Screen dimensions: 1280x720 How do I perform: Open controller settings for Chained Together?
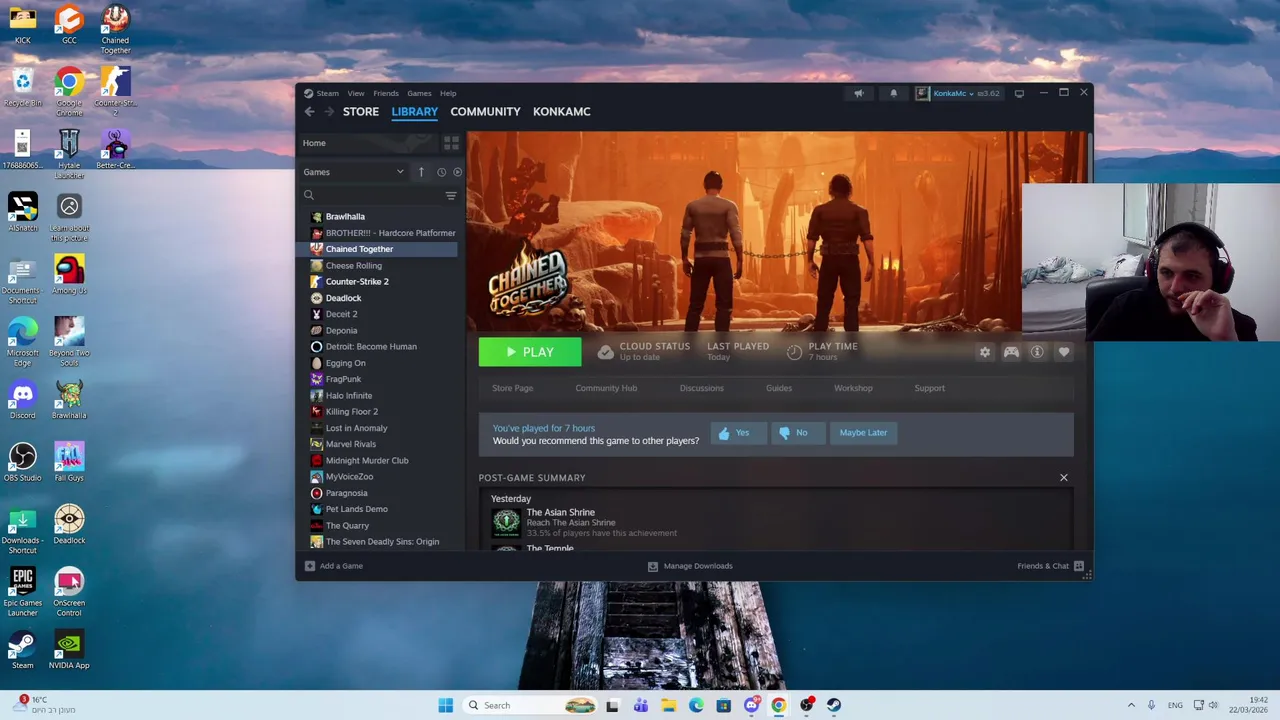coord(1011,352)
